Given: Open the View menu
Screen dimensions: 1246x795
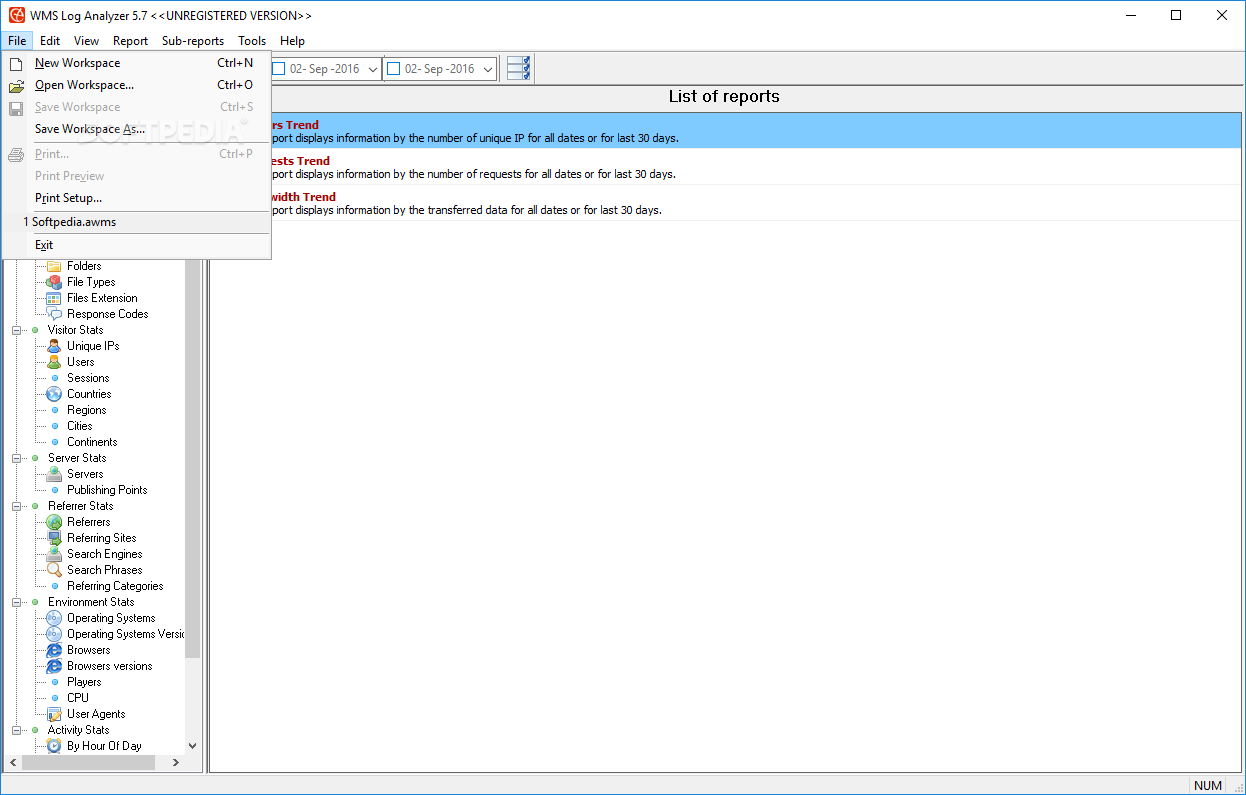Looking at the screenshot, I should pos(86,41).
